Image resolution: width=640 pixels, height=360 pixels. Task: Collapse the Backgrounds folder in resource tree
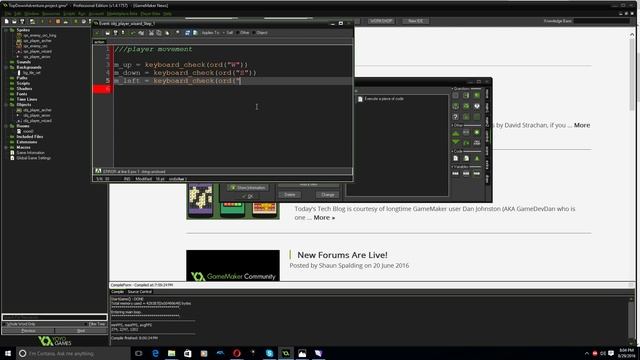click(x=6, y=67)
